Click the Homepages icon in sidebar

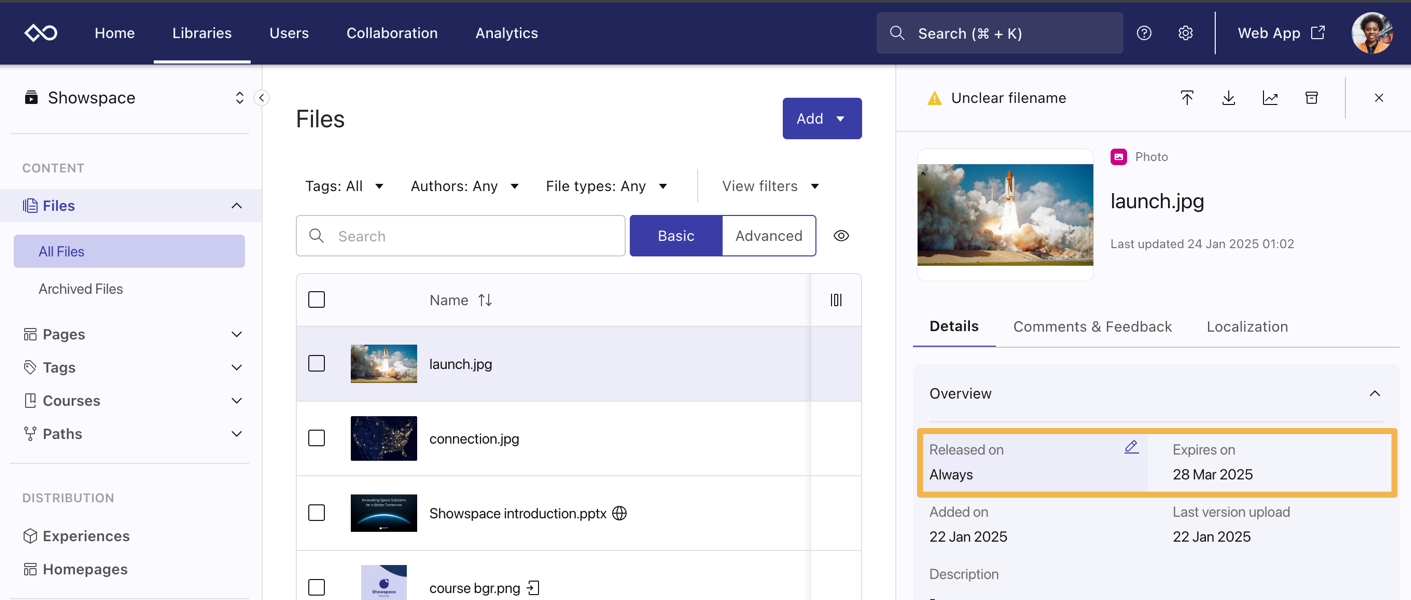pyautogui.click(x=30, y=569)
